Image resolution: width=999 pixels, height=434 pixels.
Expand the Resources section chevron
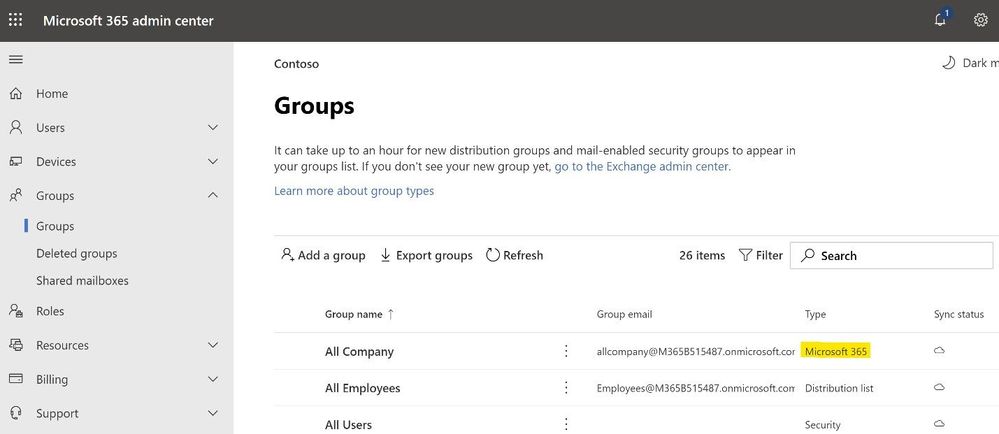click(x=213, y=345)
